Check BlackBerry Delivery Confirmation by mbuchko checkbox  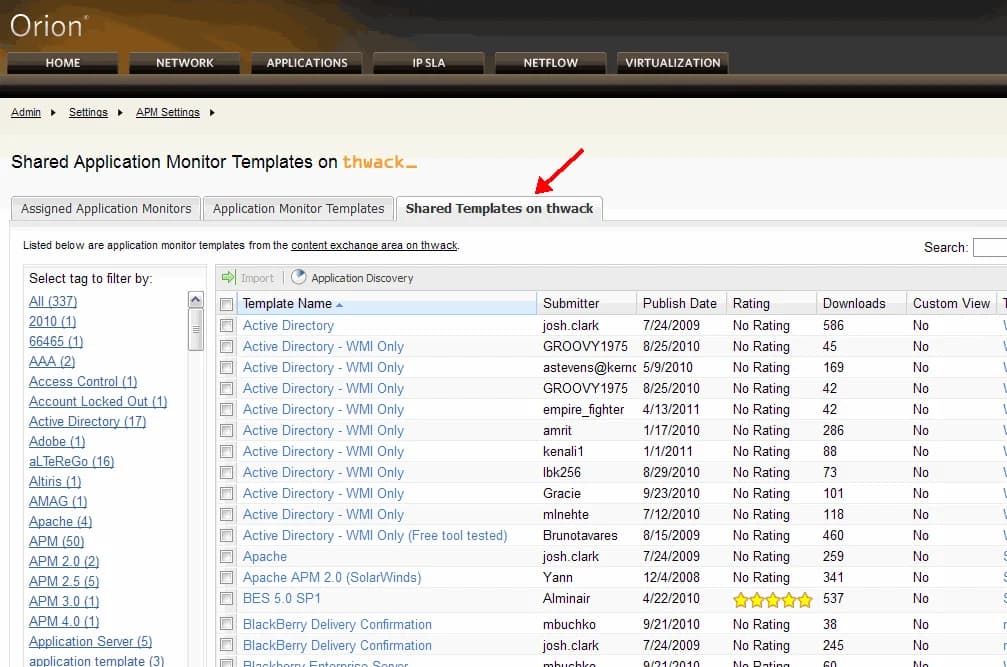tap(226, 624)
